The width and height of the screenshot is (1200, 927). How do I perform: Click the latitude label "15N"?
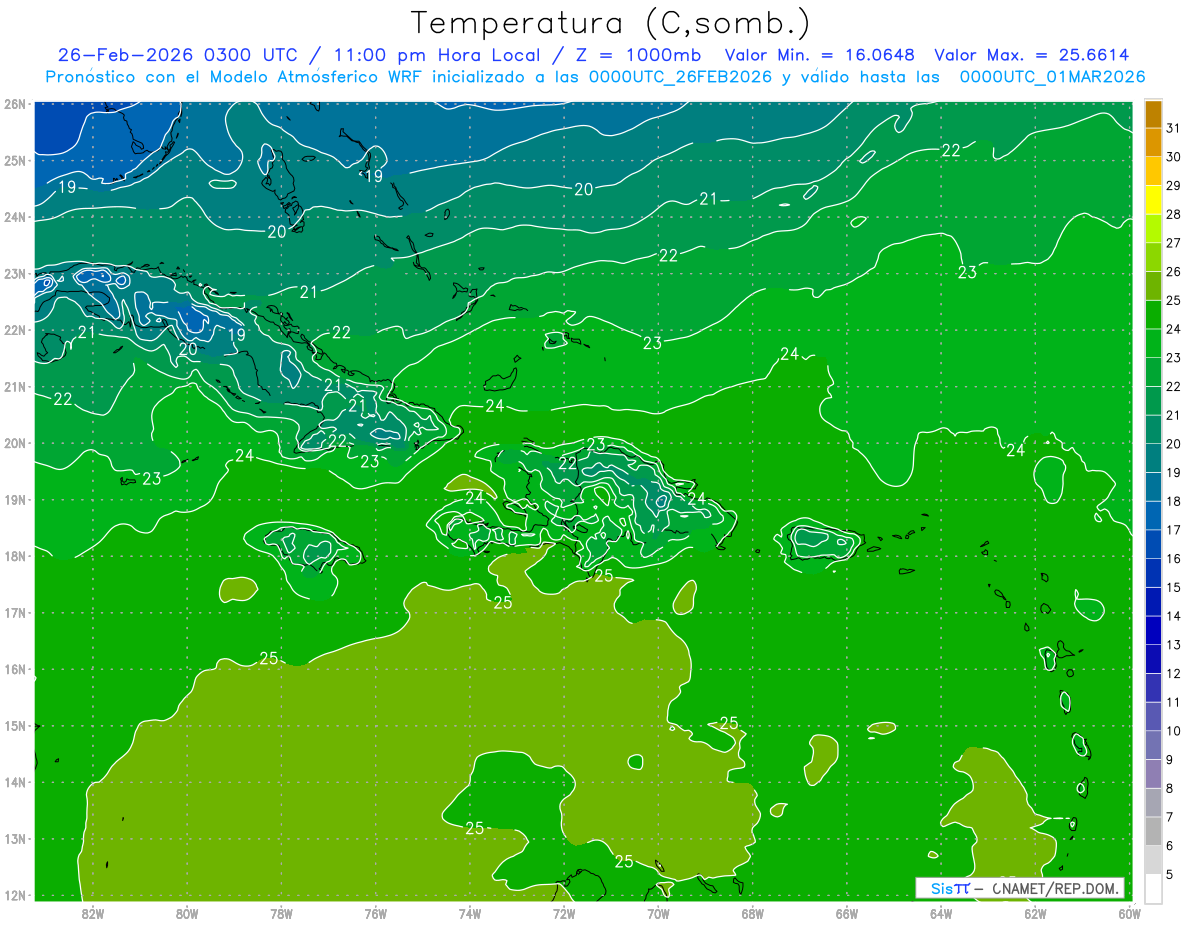pos(14,726)
